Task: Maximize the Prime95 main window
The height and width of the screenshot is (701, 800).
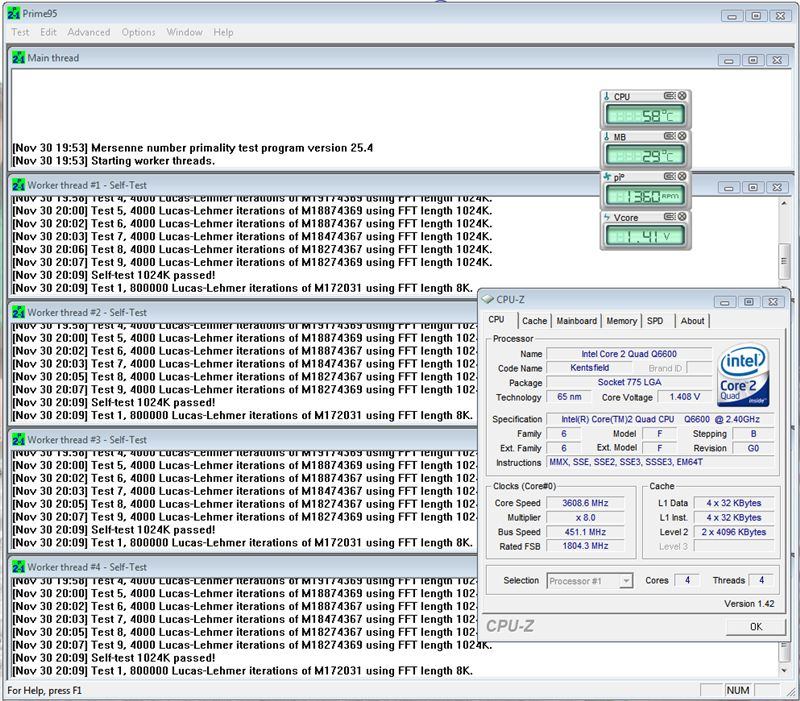Action: pos(756,16)
